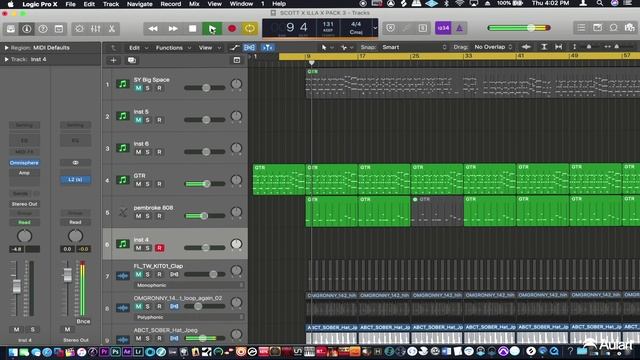Mute the Inst 6 track

point(138,152)
